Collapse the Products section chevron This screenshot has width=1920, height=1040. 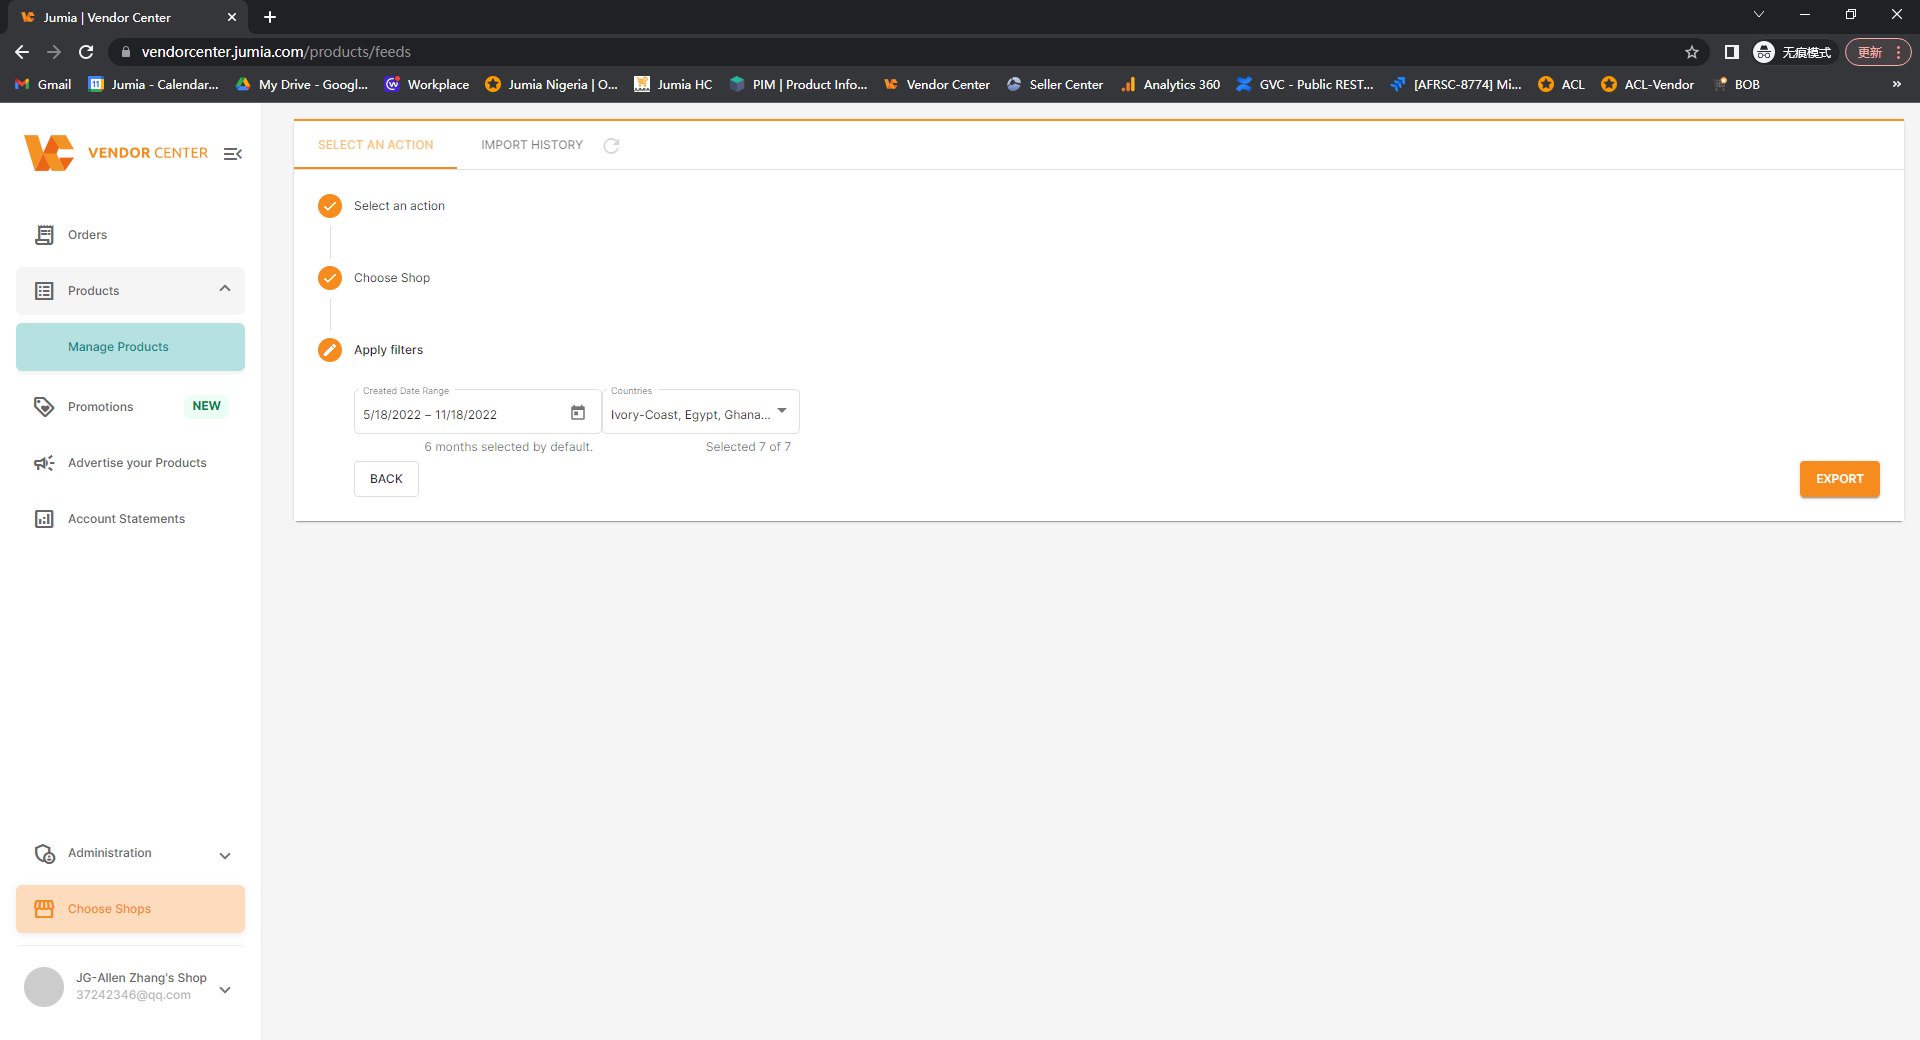[225, 288]
